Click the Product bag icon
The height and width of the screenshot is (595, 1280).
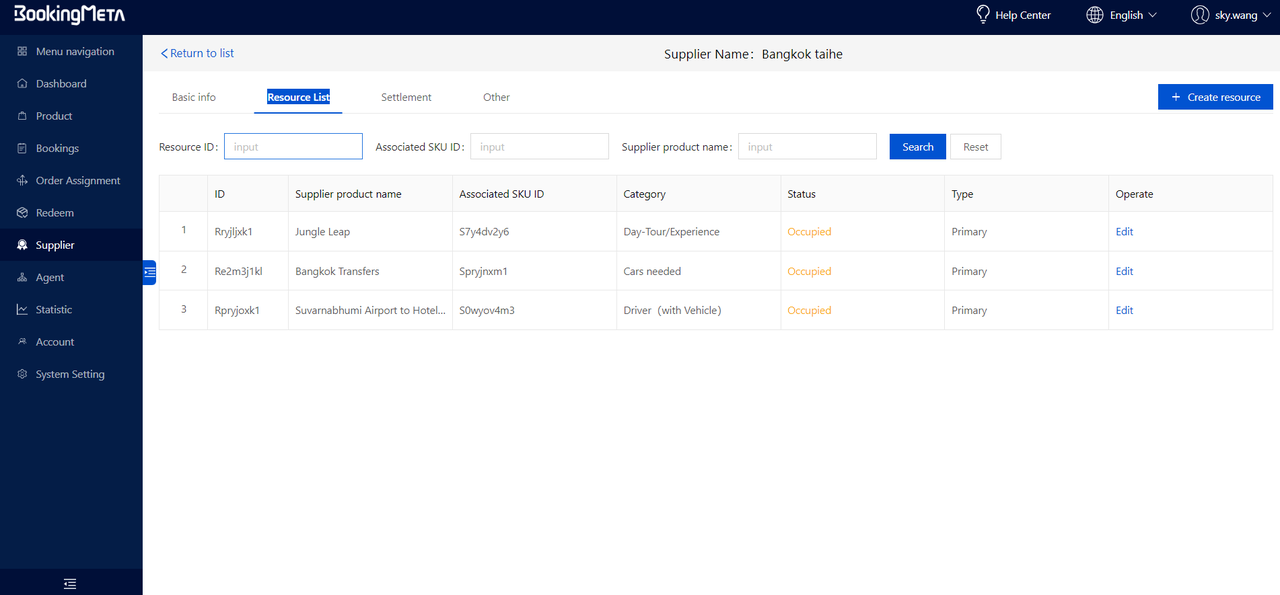click(22, 116)
